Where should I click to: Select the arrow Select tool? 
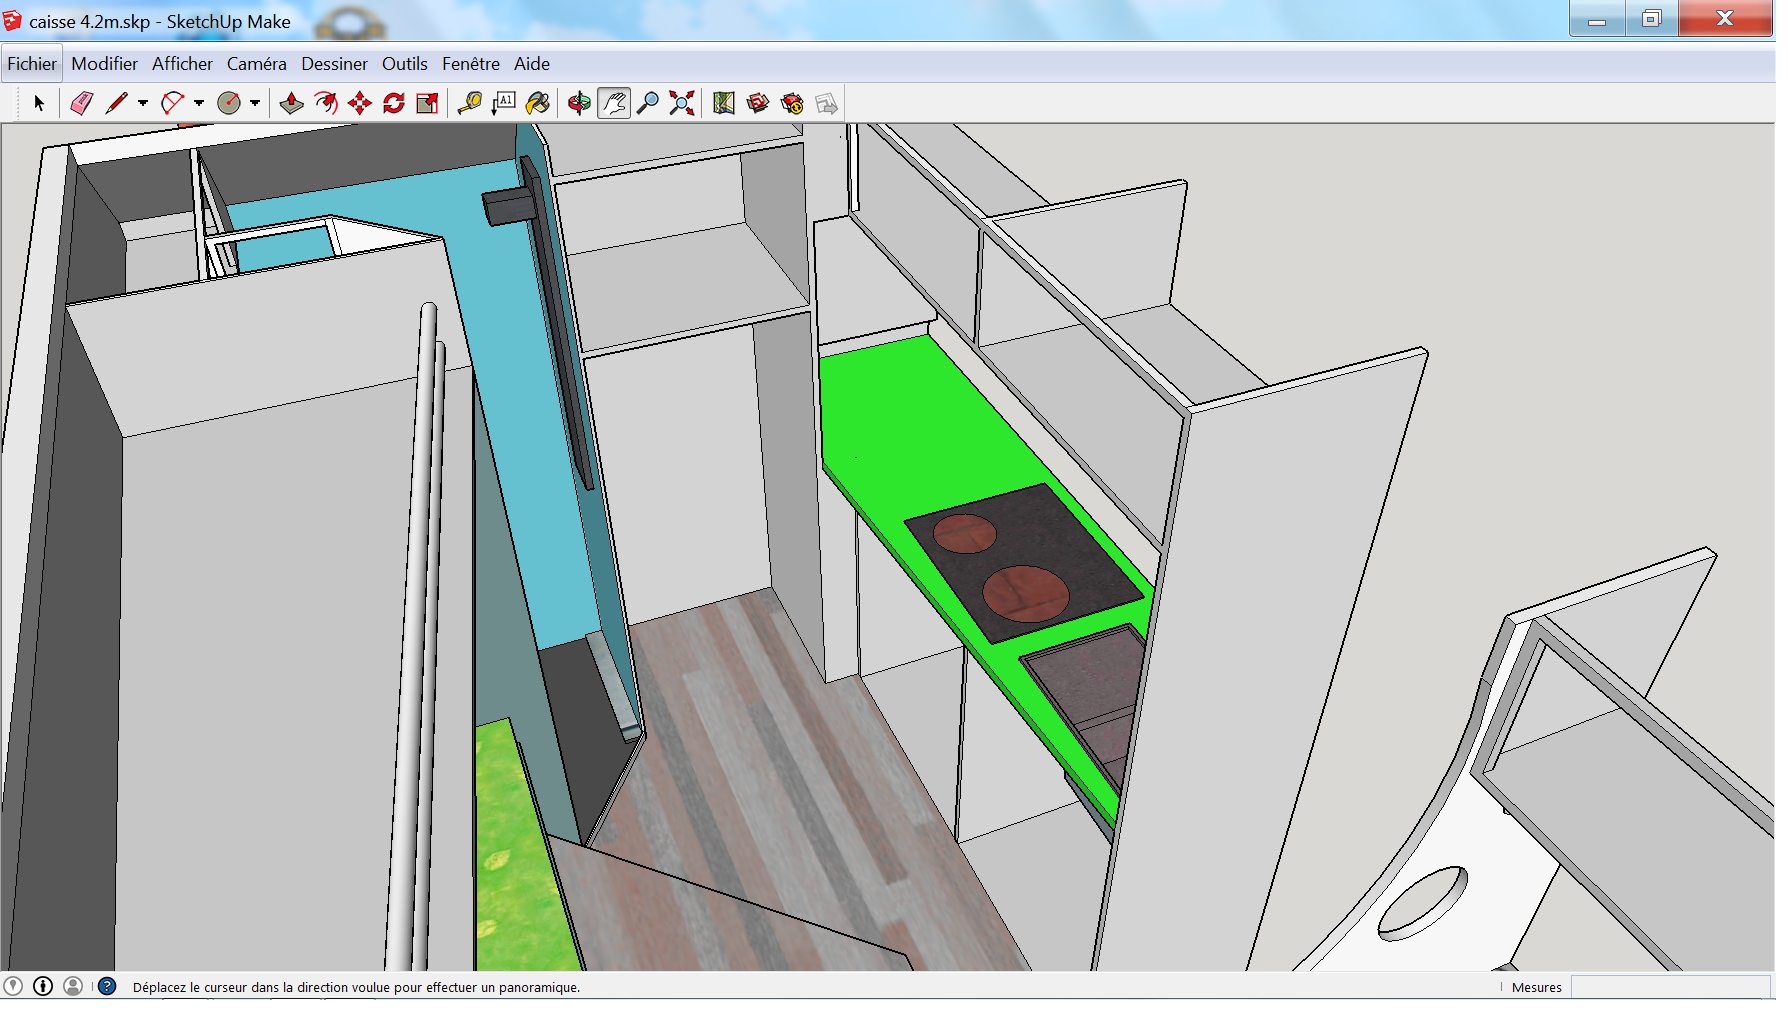pos(39,103)
